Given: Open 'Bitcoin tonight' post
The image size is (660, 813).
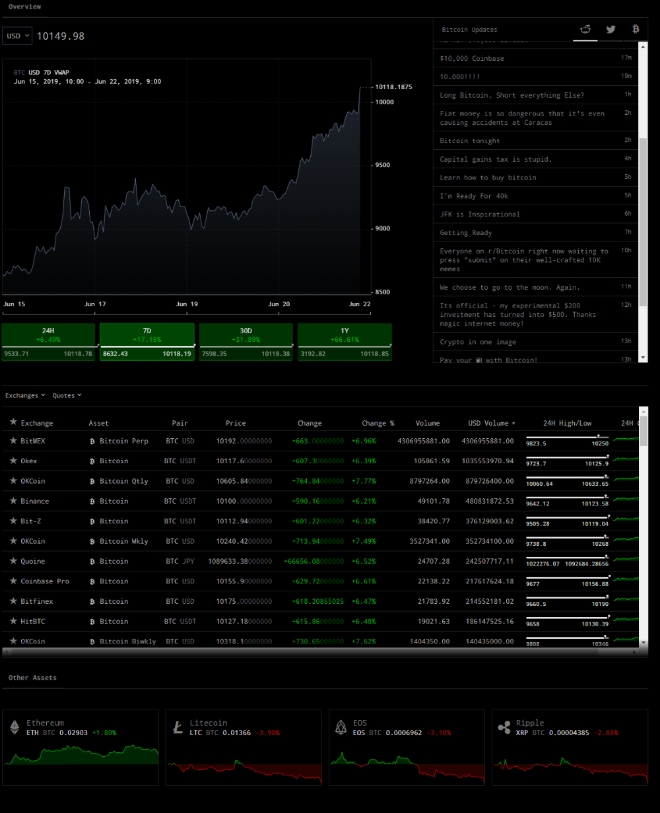Looking at the screenshot, I should point(535,141).
